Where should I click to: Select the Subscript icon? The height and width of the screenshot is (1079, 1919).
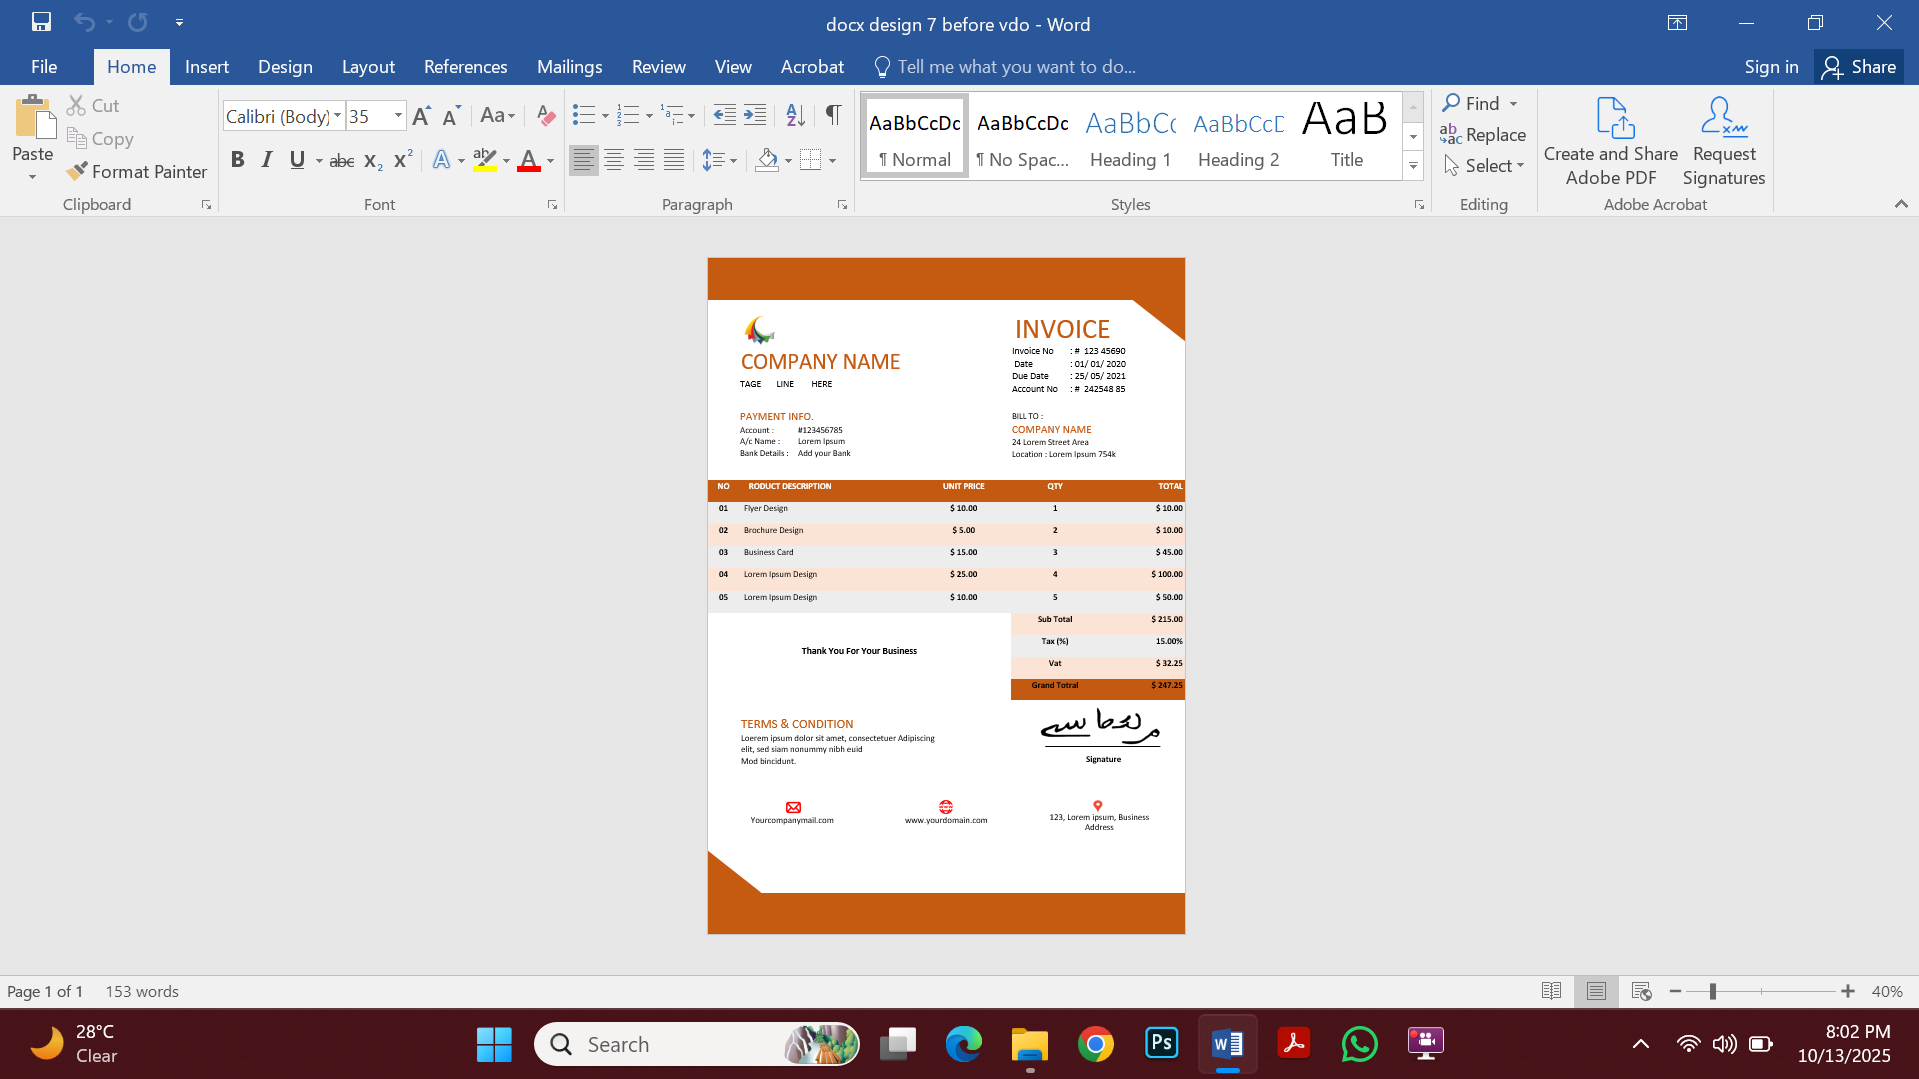coord(372,159)
